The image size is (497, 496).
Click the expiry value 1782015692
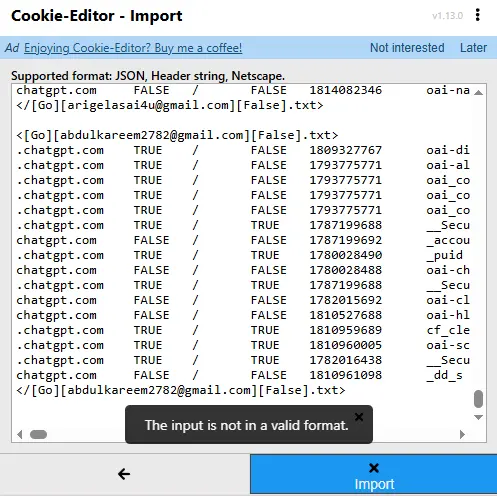pyautogui.click(x=346, y=300)
